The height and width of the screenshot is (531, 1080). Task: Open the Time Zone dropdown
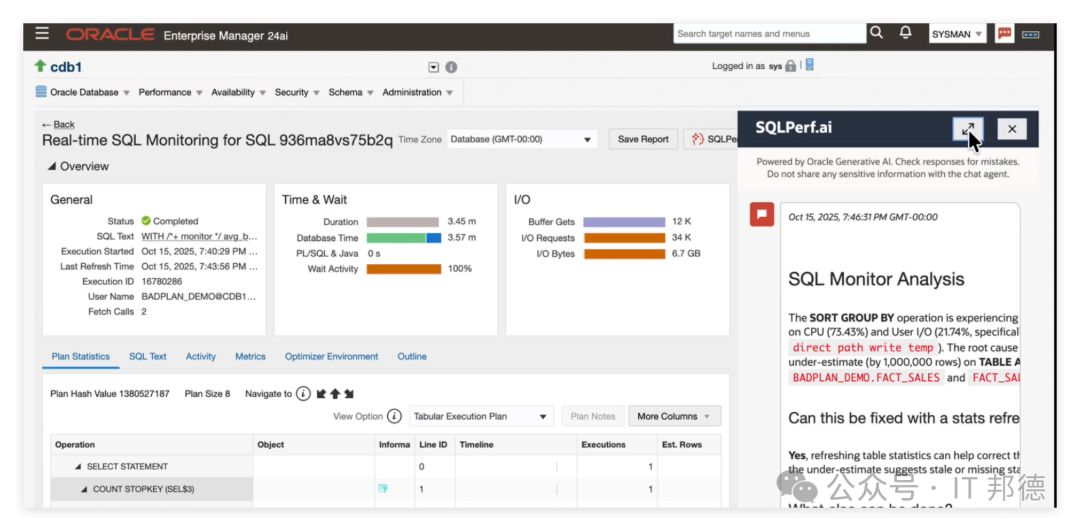click(520, 139)
